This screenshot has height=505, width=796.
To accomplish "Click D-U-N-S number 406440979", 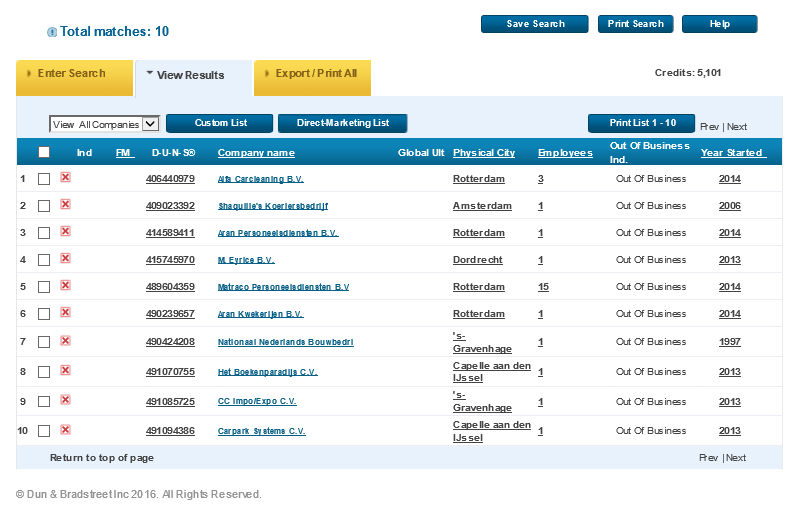I will (170, 179).
